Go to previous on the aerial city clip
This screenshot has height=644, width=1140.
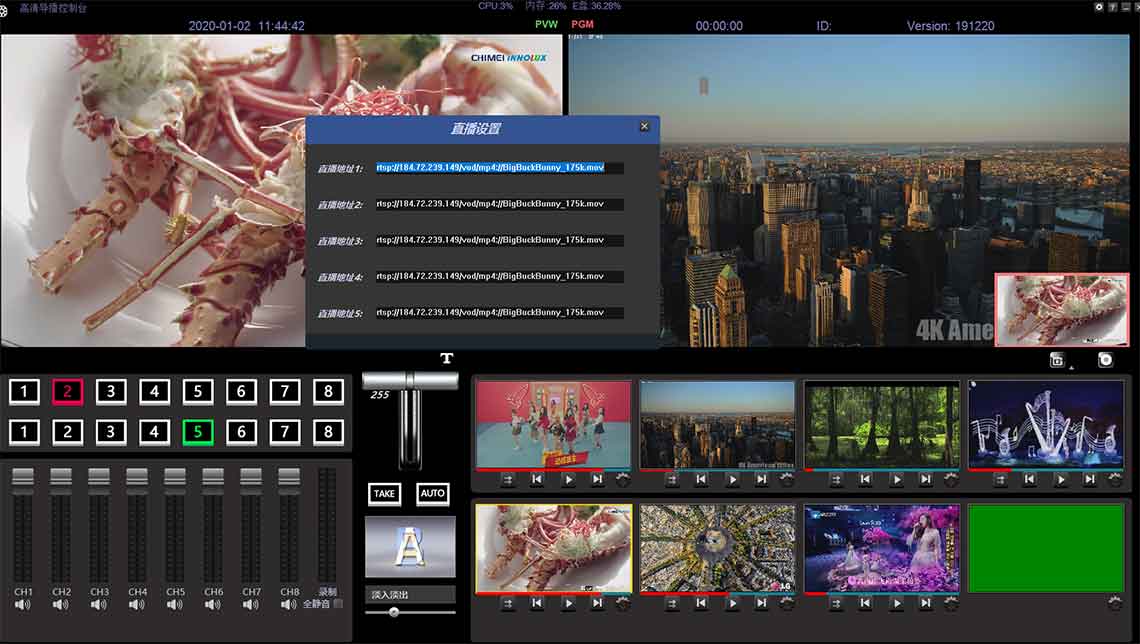coord(701,603)
